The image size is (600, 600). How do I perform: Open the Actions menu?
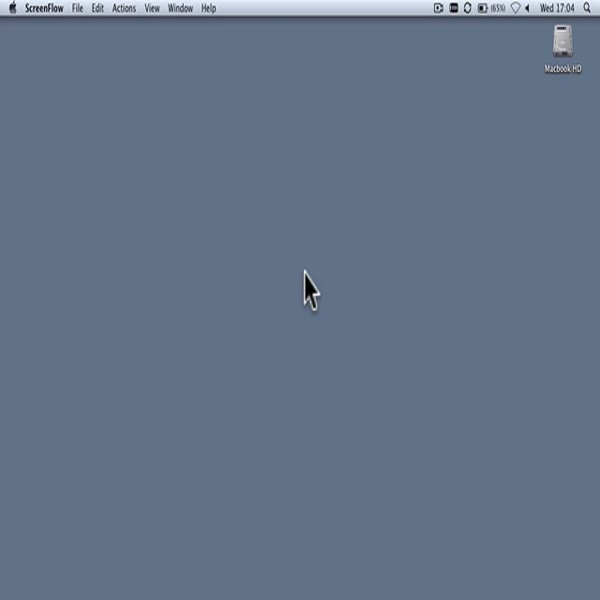tap(124, 8)
